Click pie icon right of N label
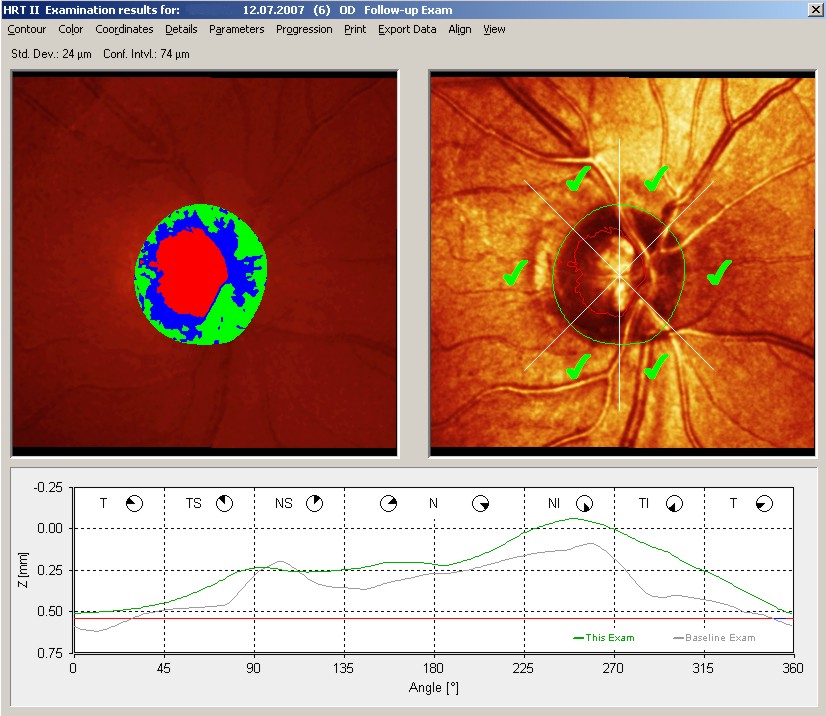The width and height of the screenshot is (826, 716). [481, 503]
